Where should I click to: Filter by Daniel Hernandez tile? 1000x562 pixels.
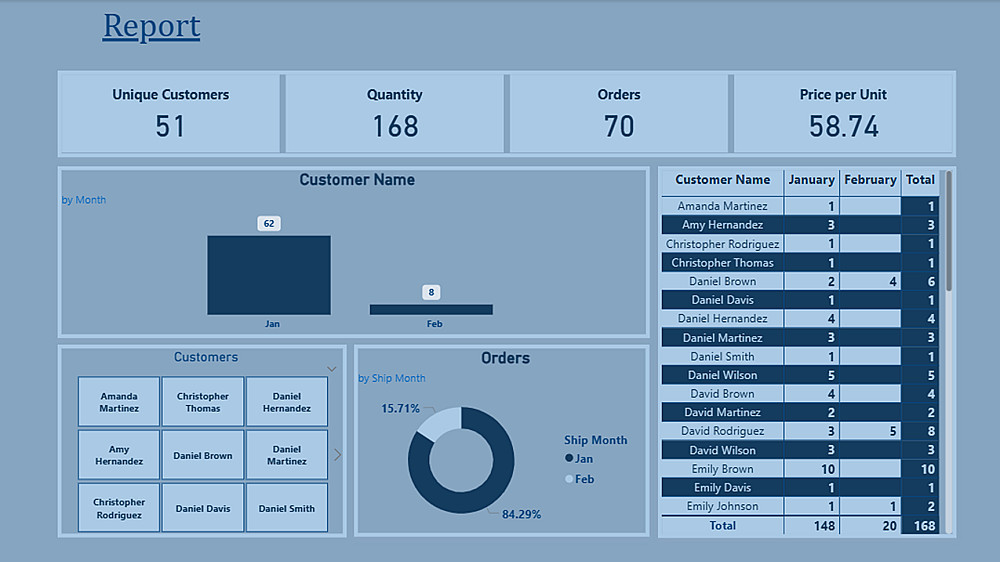coord(287,402)
